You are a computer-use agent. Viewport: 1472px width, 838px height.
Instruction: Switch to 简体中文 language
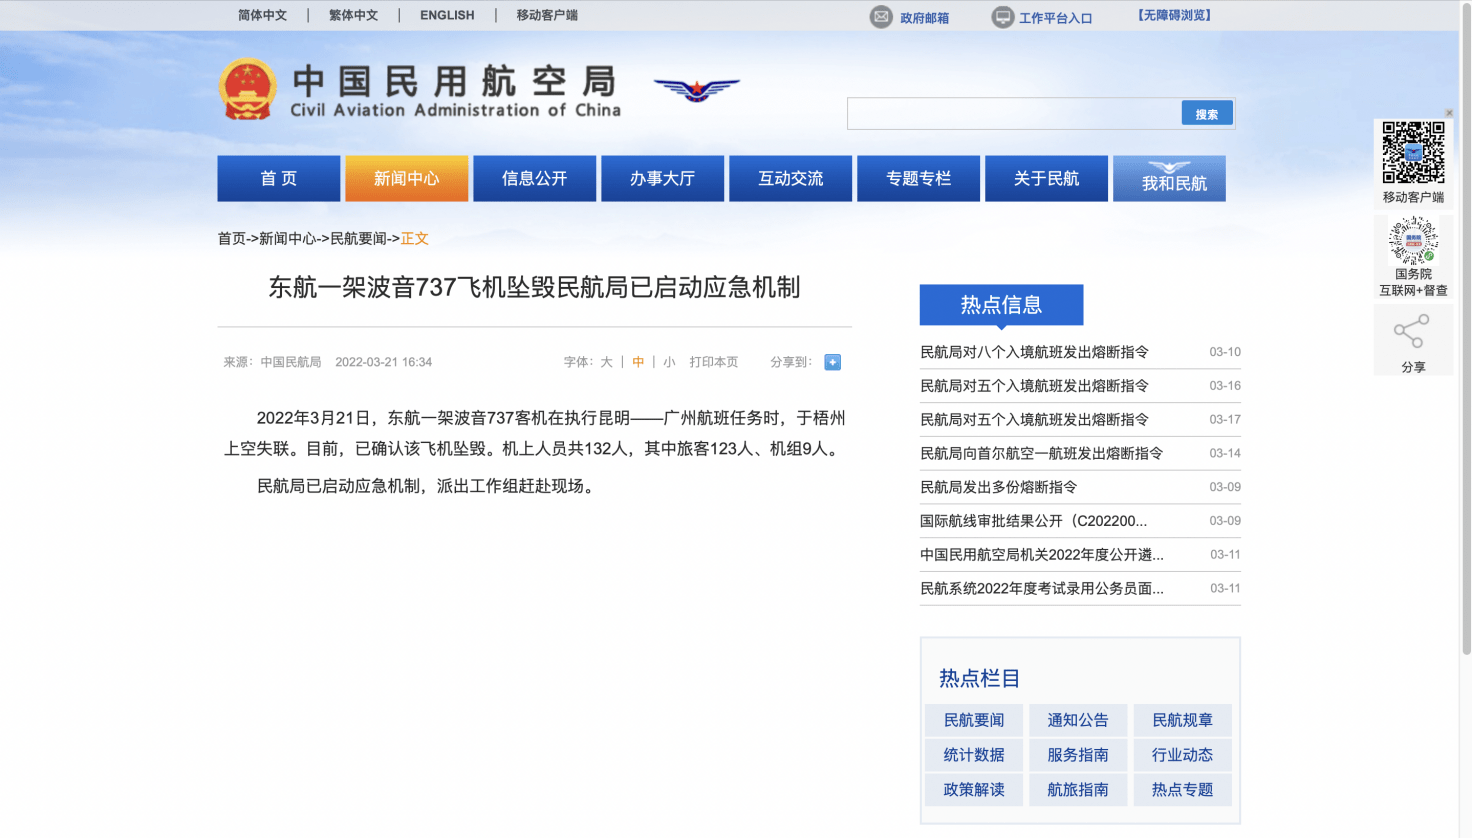pos(262,15)
